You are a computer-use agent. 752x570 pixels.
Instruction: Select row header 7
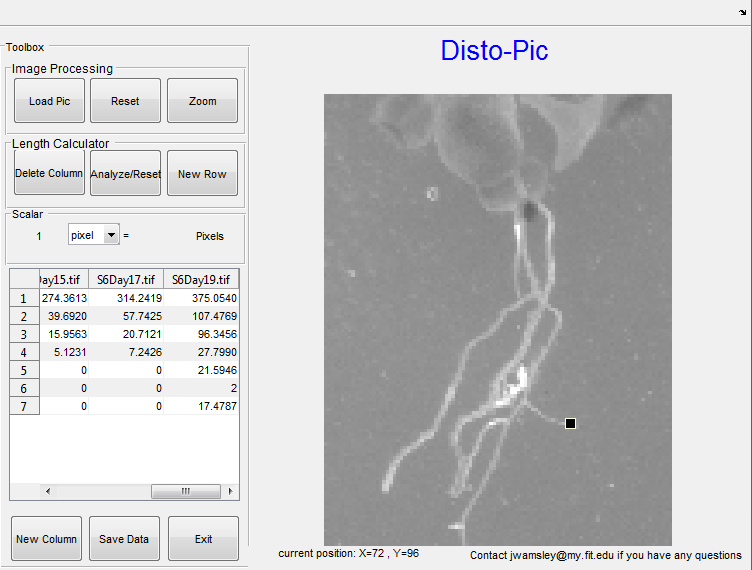click(x=24, y=406)
